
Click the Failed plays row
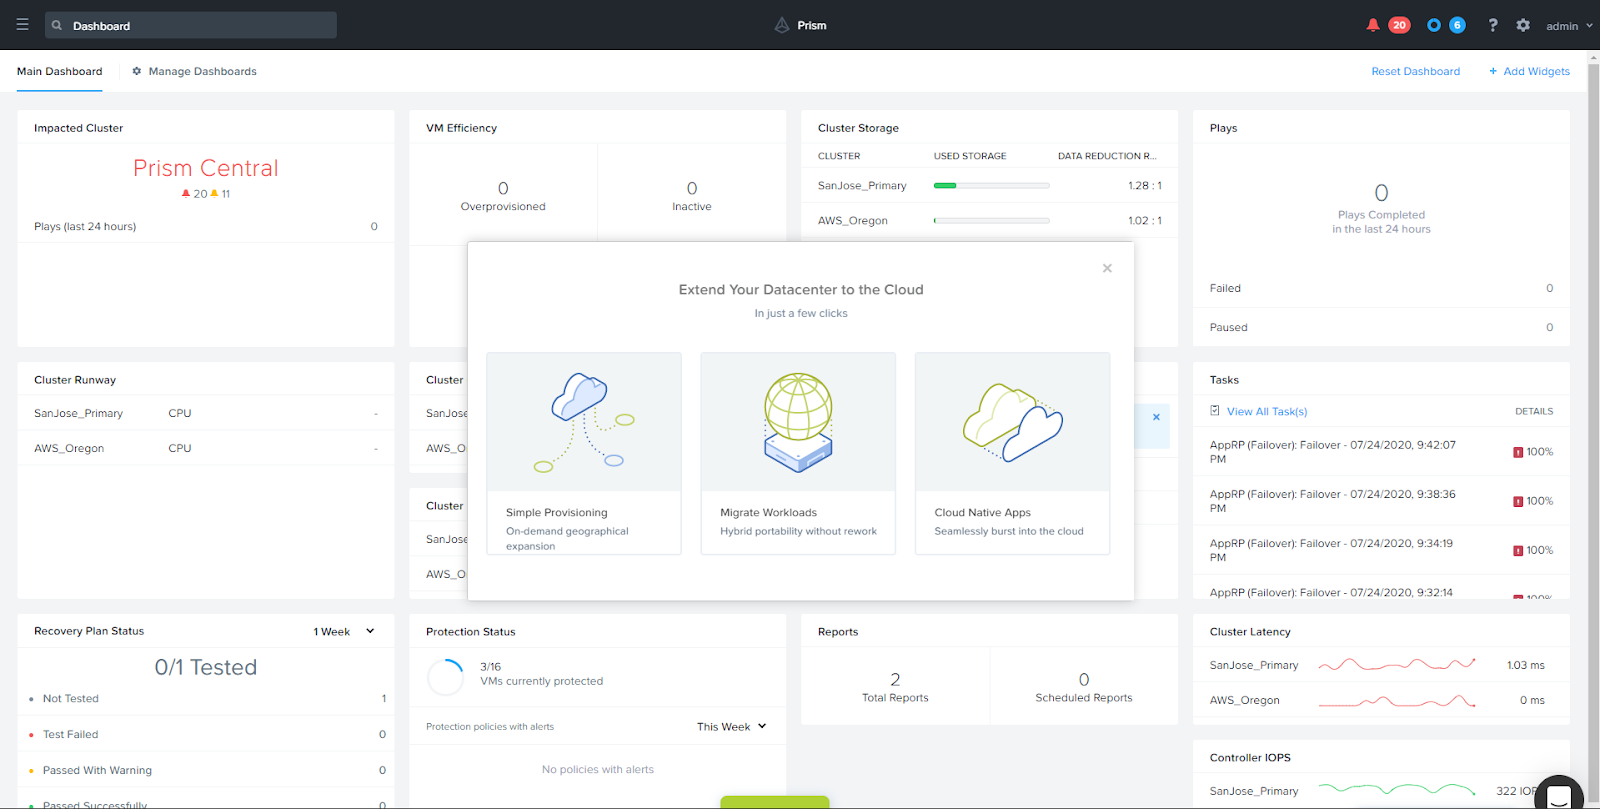pyautogui.click(x=1381, y=288)
